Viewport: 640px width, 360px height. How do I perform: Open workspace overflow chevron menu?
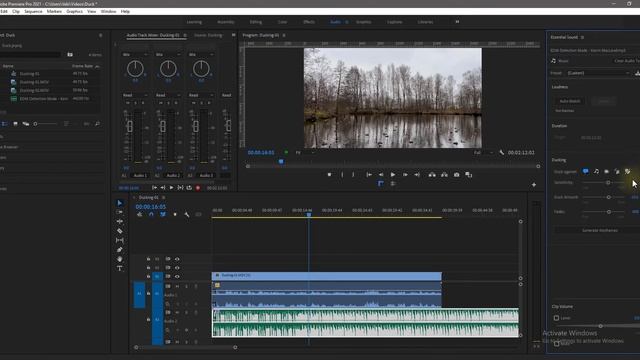tap(457, 22)
